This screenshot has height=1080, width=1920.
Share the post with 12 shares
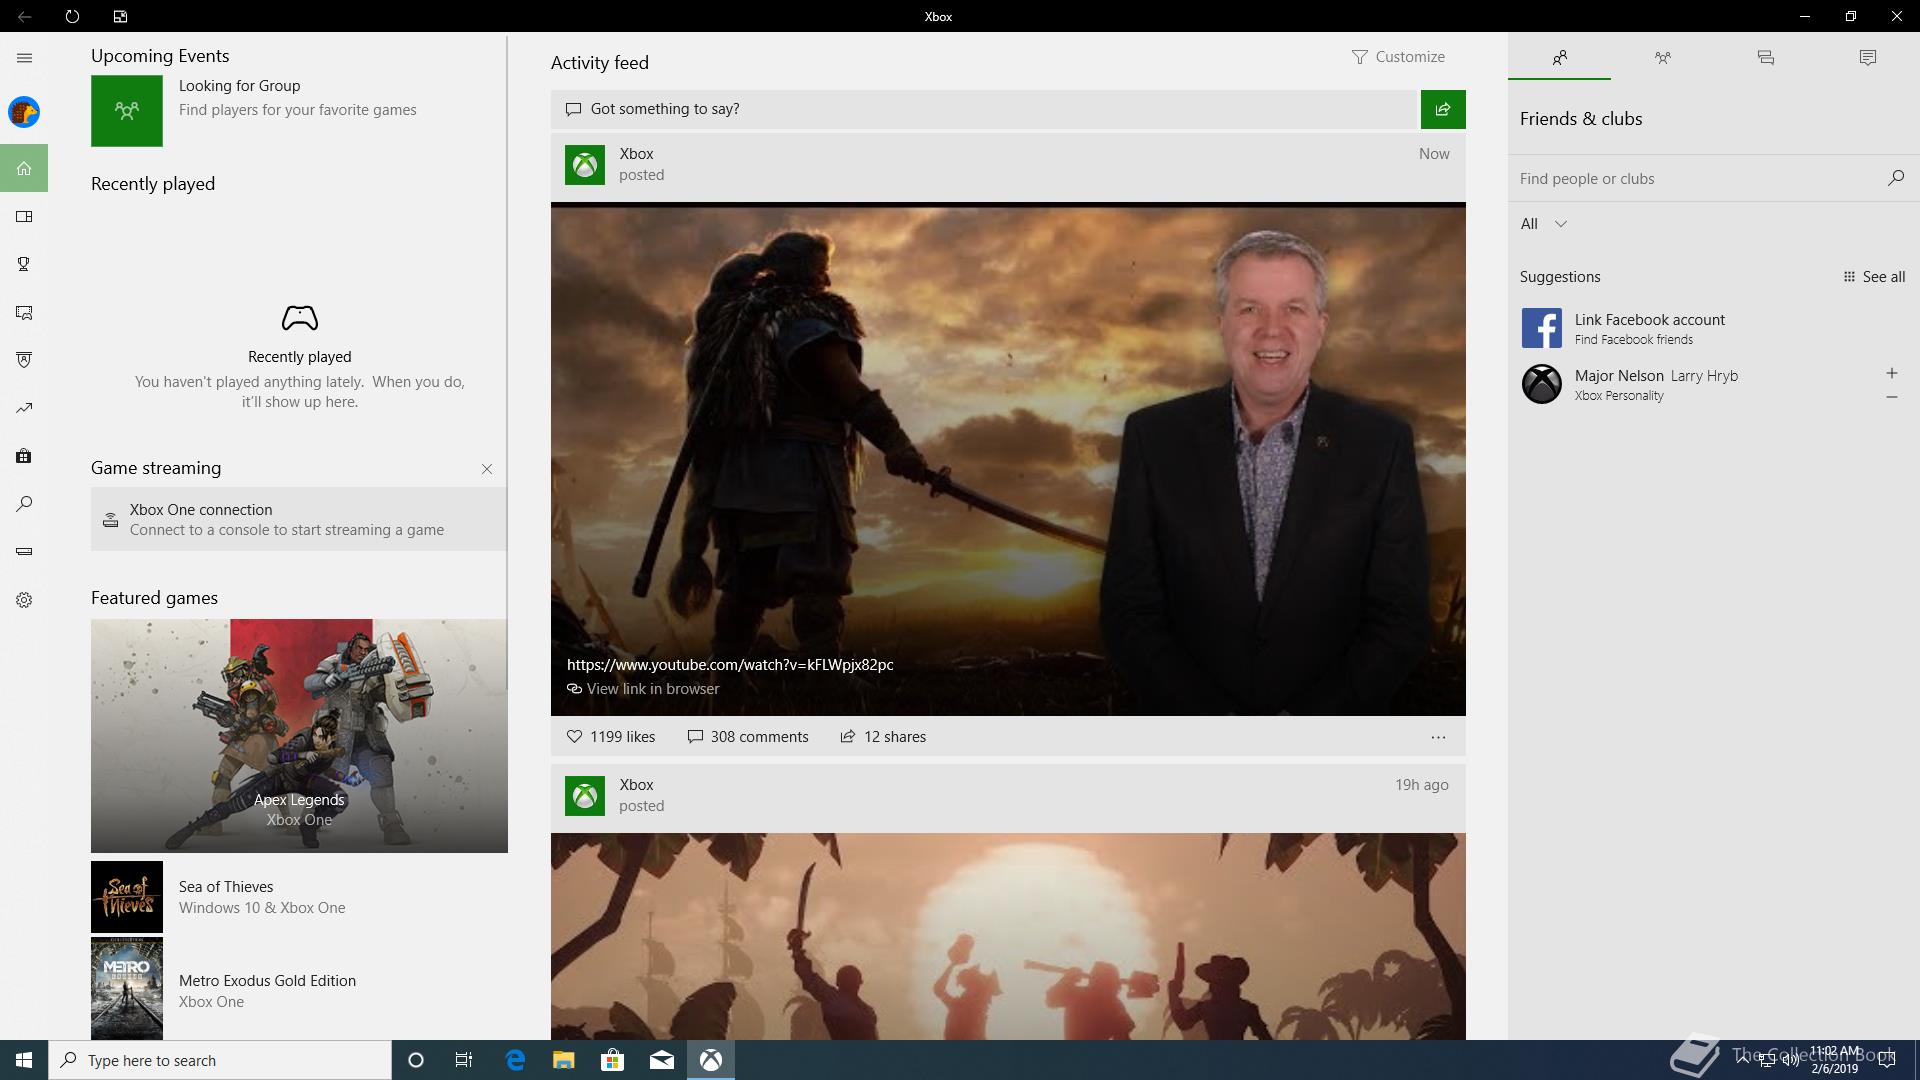click(883, 737)
